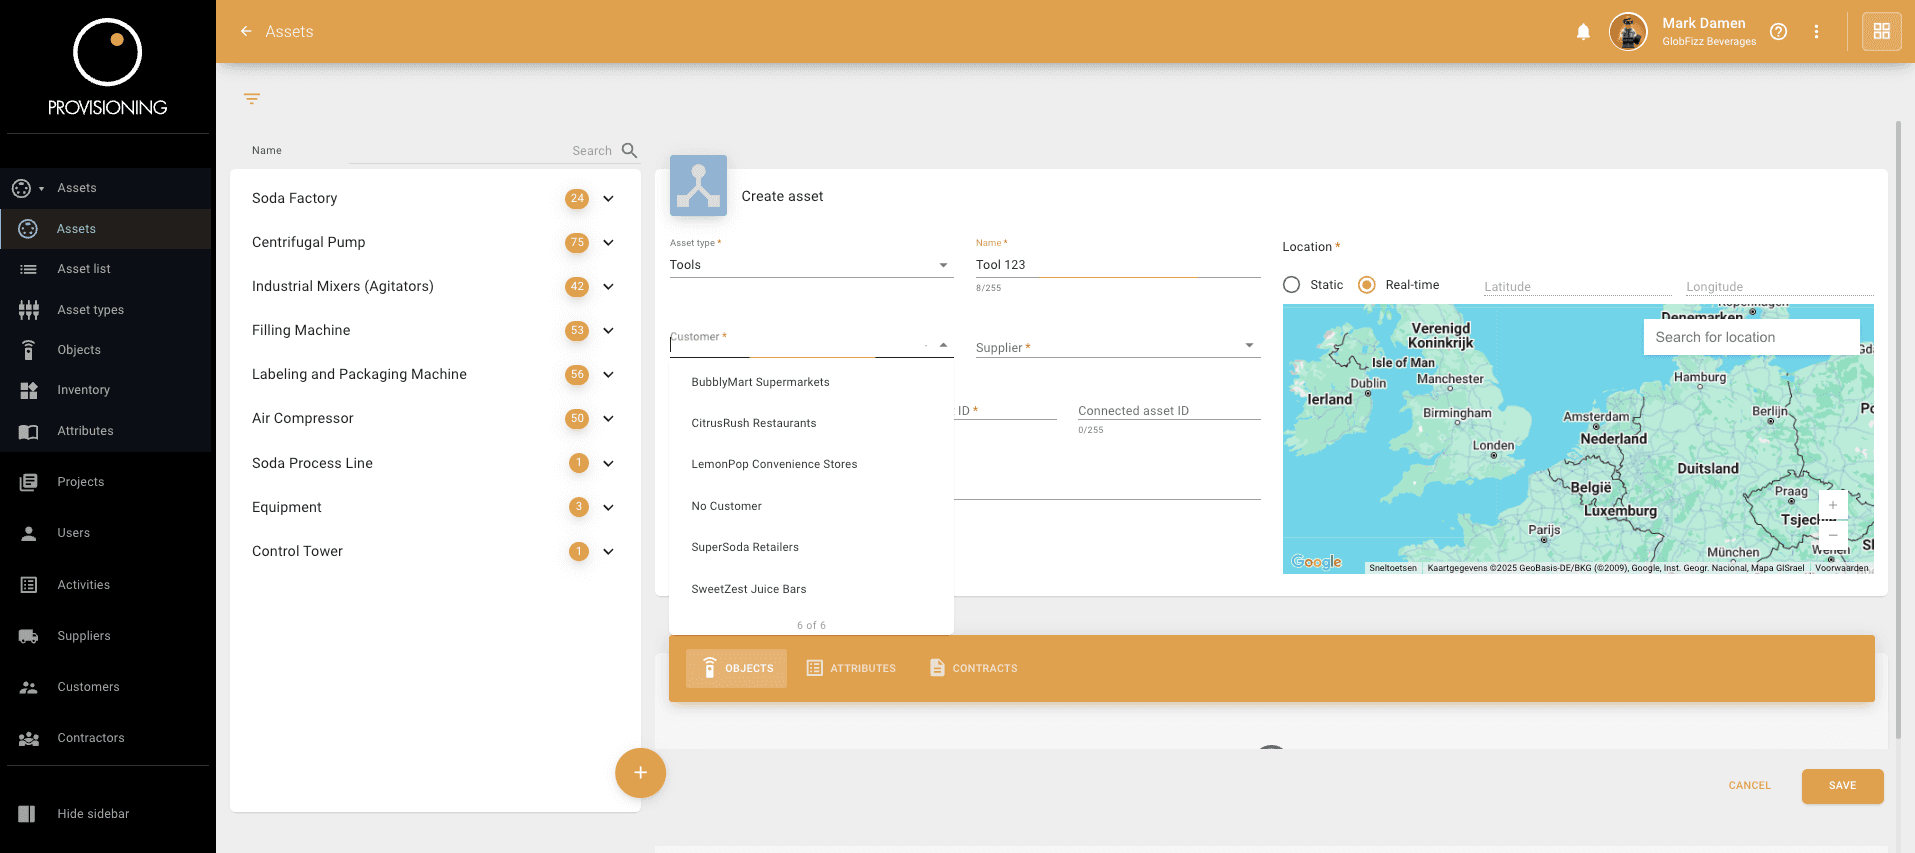
Task: Open Assets page in sidebar
Action: coord(106,229)
